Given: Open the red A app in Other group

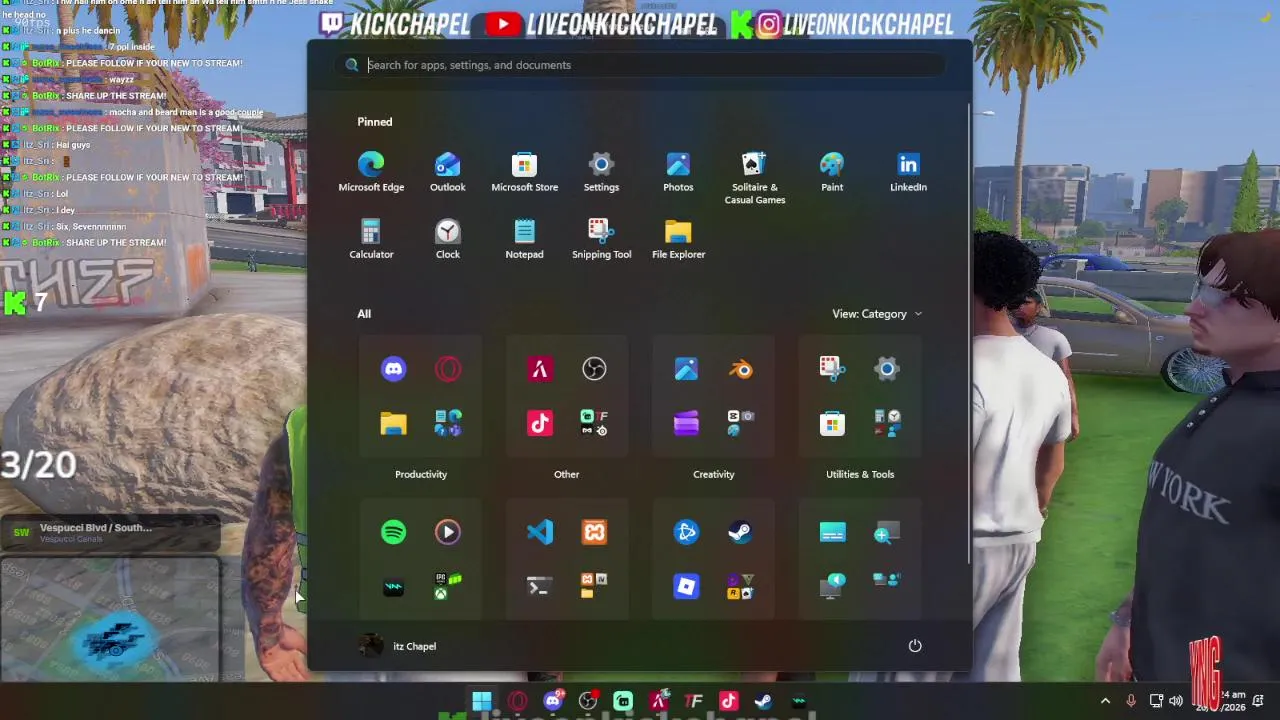Looking at the screenshot, I should pyautogui.click(x=540, y=369).
